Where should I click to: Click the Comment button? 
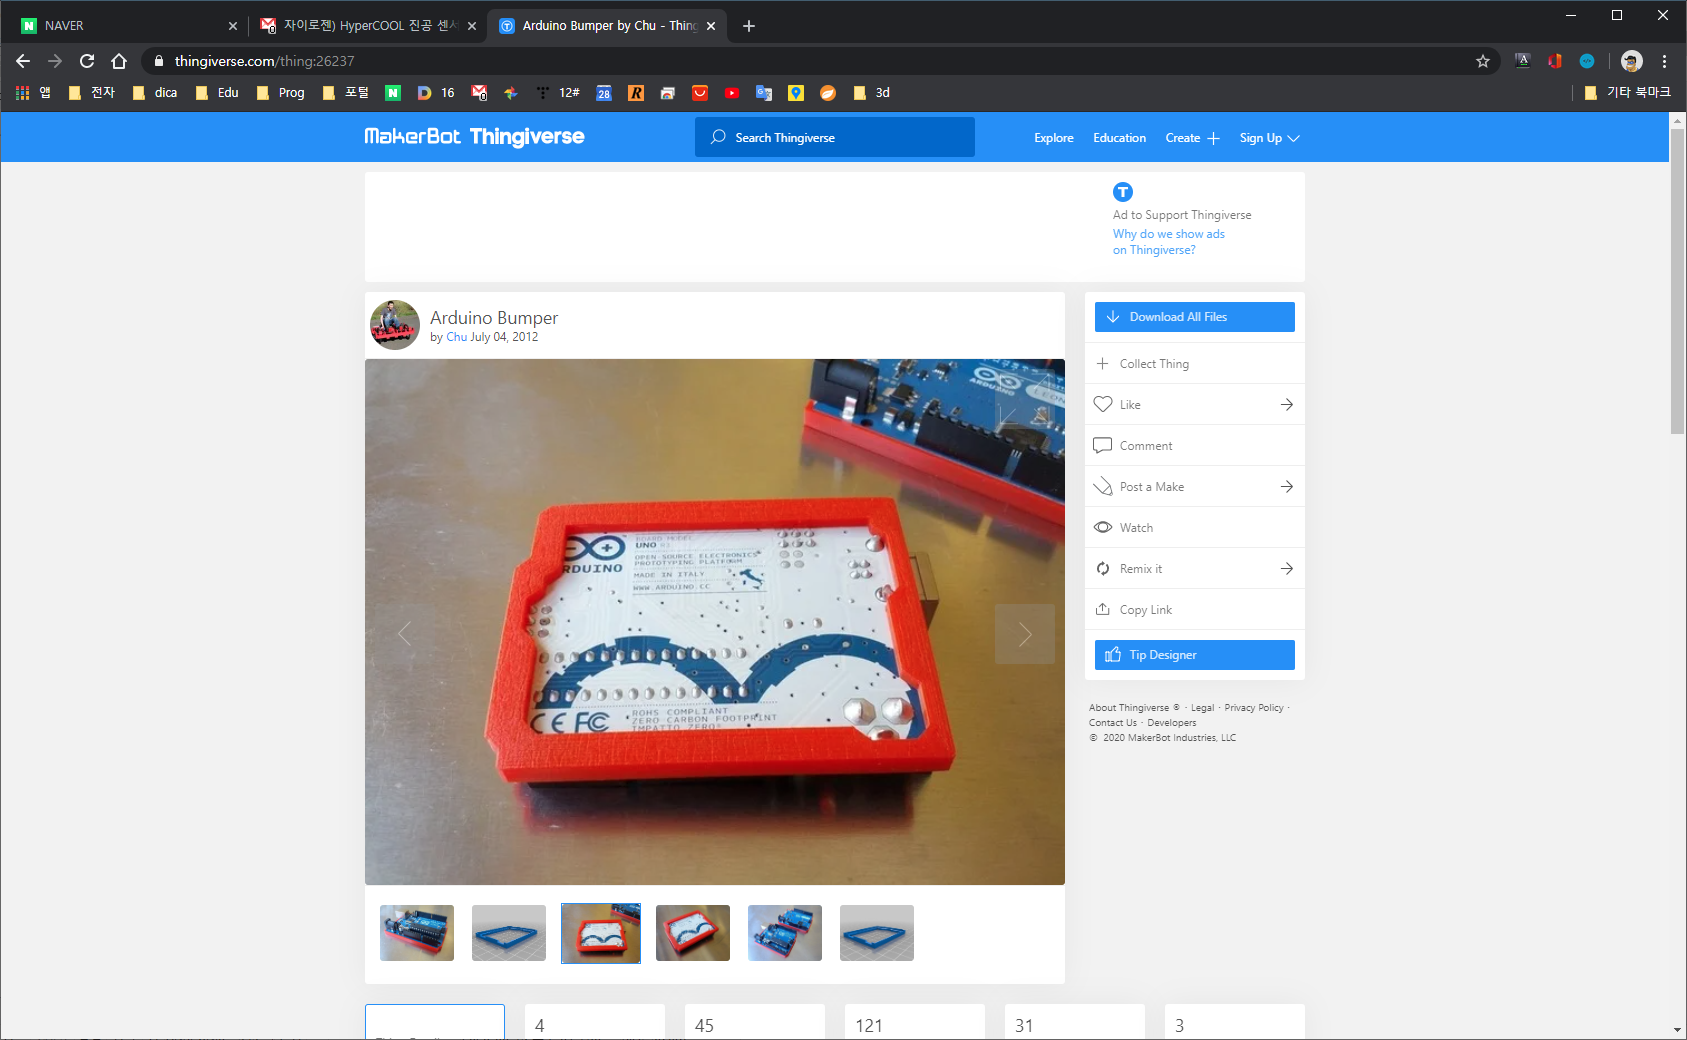point(1195,445)
